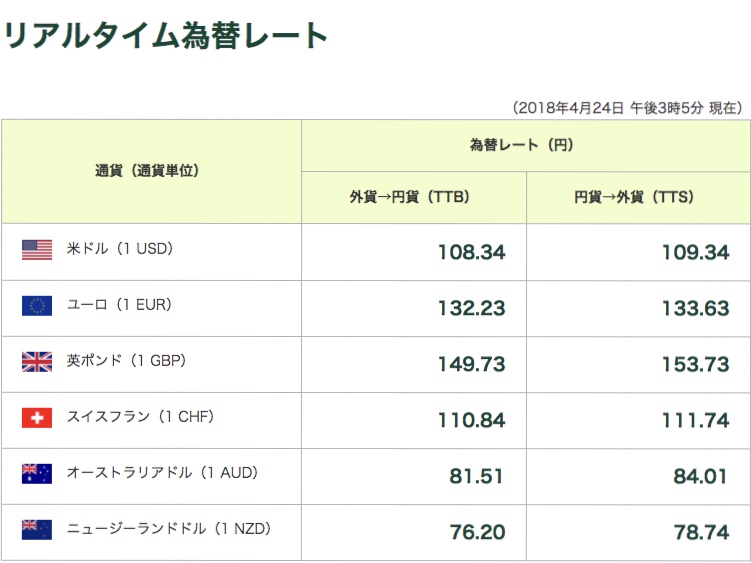Click the EUR TTS rate 133.63

(695, 308)
